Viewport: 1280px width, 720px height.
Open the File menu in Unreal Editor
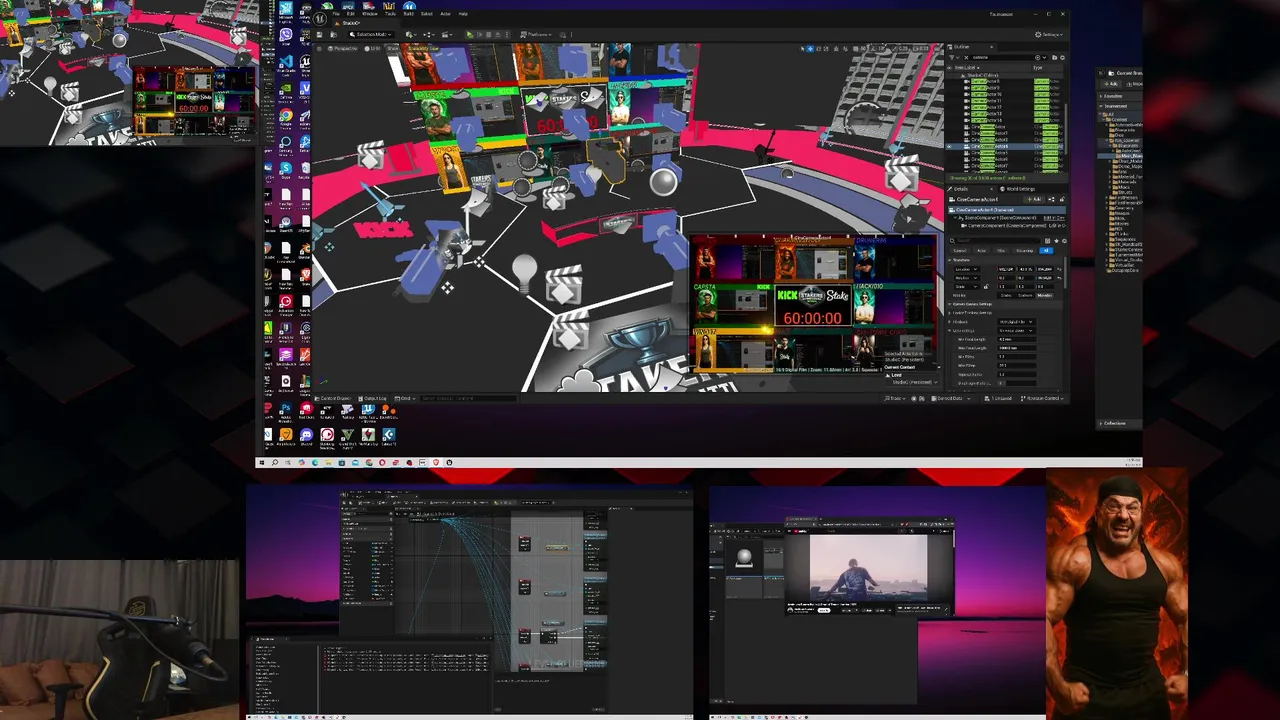336,14
